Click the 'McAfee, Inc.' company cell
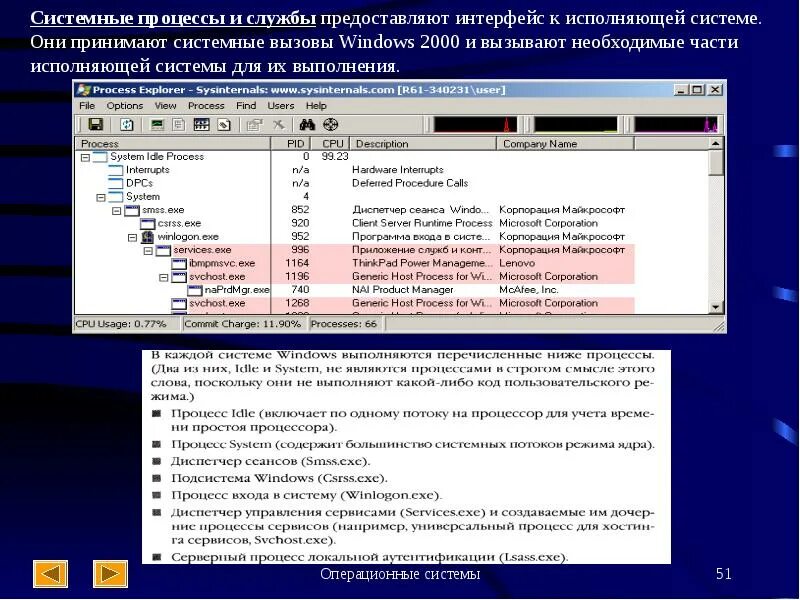This screenshot has height=600, width=800. click(528, 290)
